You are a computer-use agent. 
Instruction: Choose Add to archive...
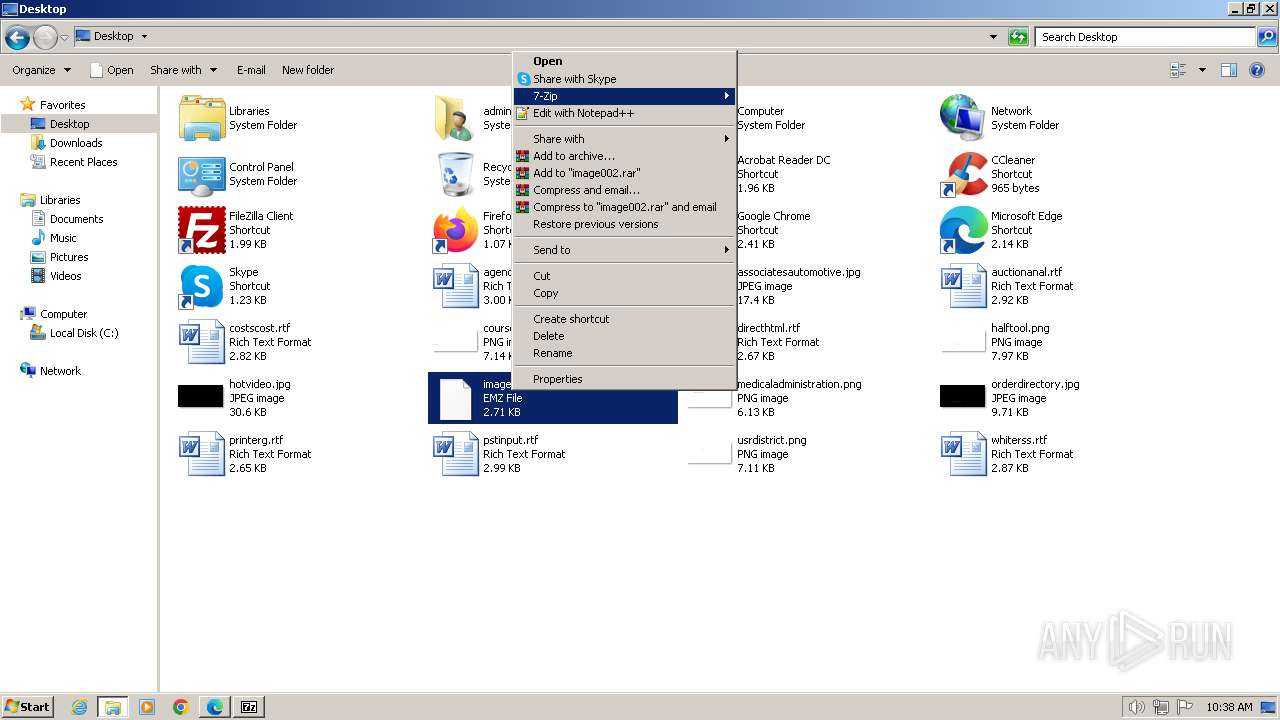click(x=625, y=156)
